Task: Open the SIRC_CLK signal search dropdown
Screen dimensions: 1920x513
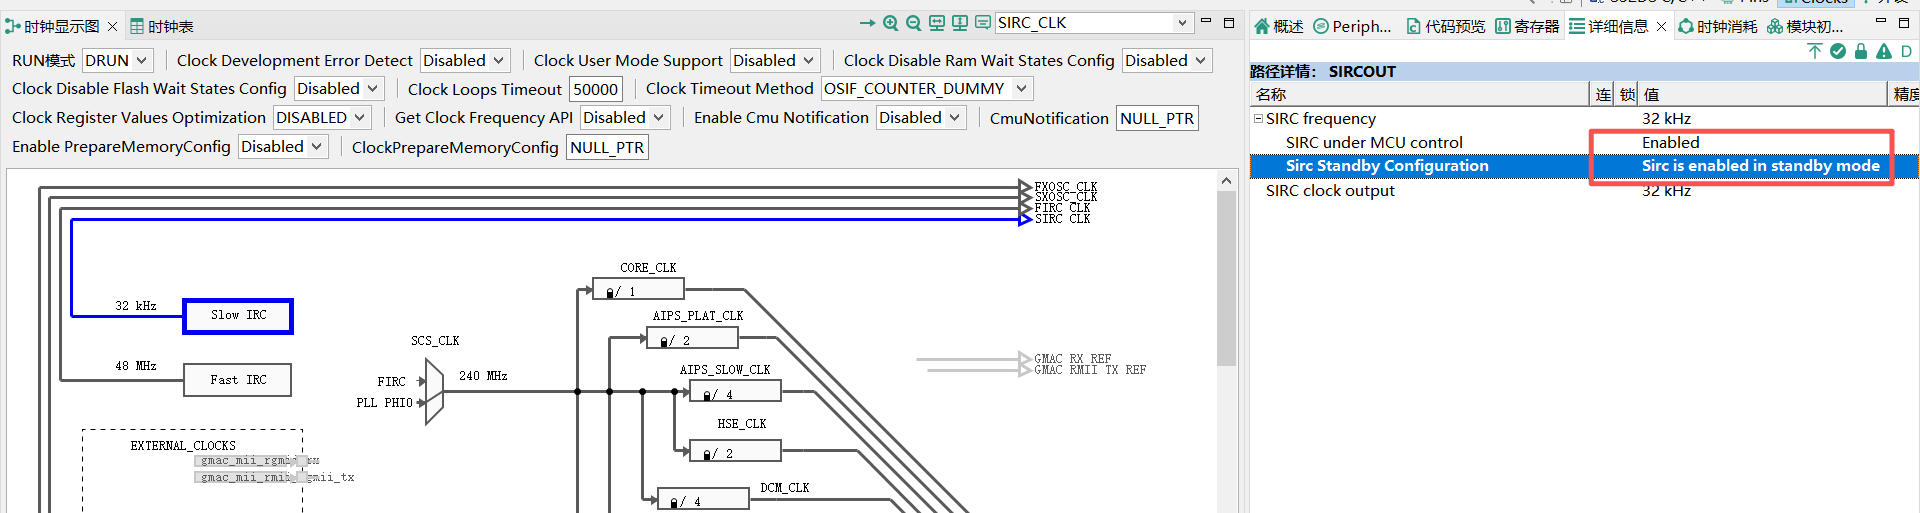Action: (x=1182, y=23)
